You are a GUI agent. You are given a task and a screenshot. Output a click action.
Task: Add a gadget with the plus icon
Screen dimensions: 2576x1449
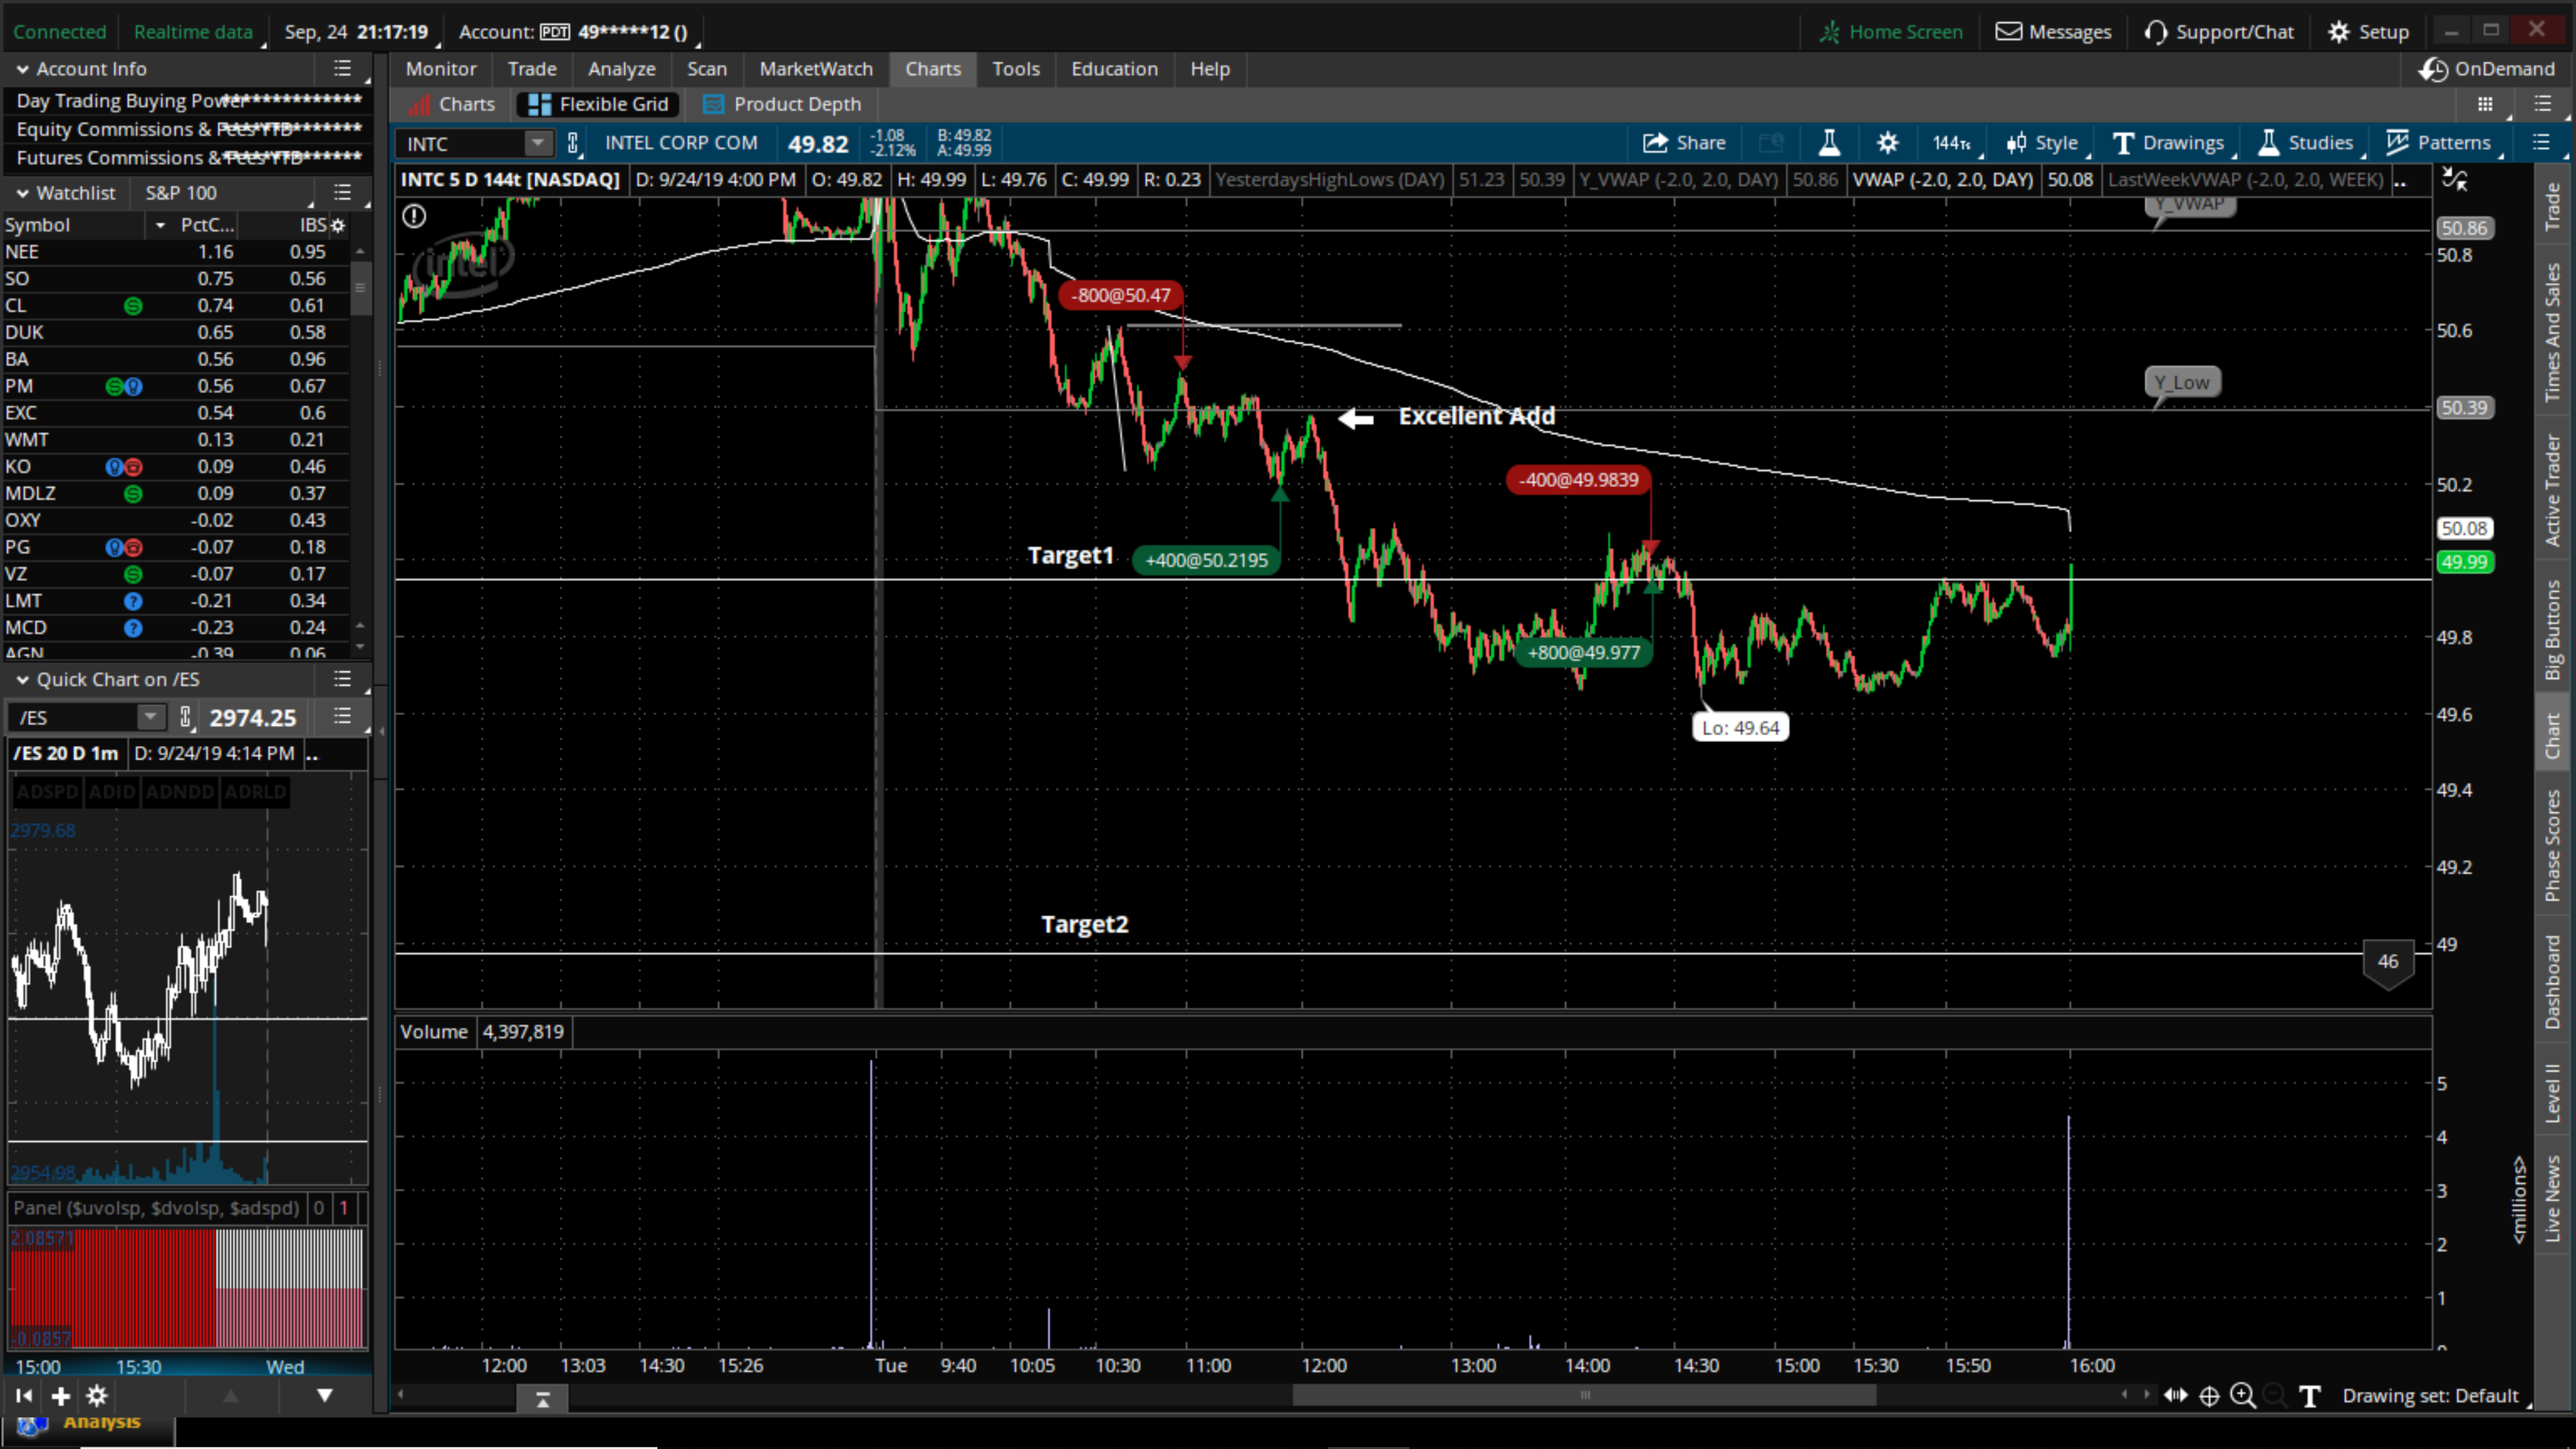pos(60,1396)
